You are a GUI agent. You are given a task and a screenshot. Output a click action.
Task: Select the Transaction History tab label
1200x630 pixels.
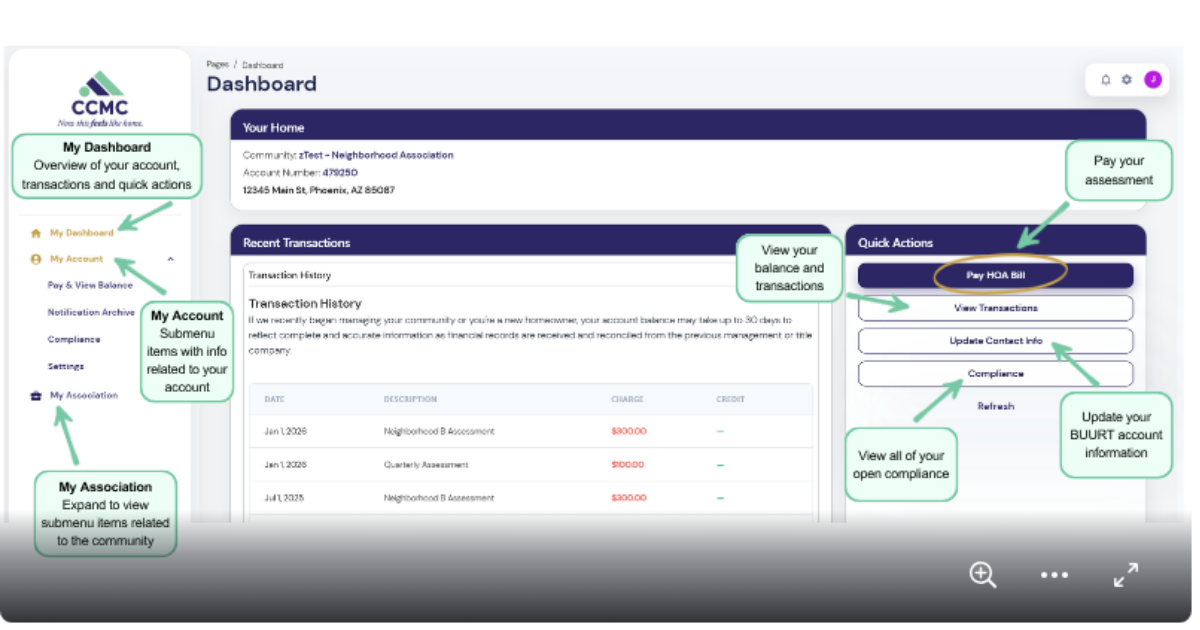(x=289, y=275)
